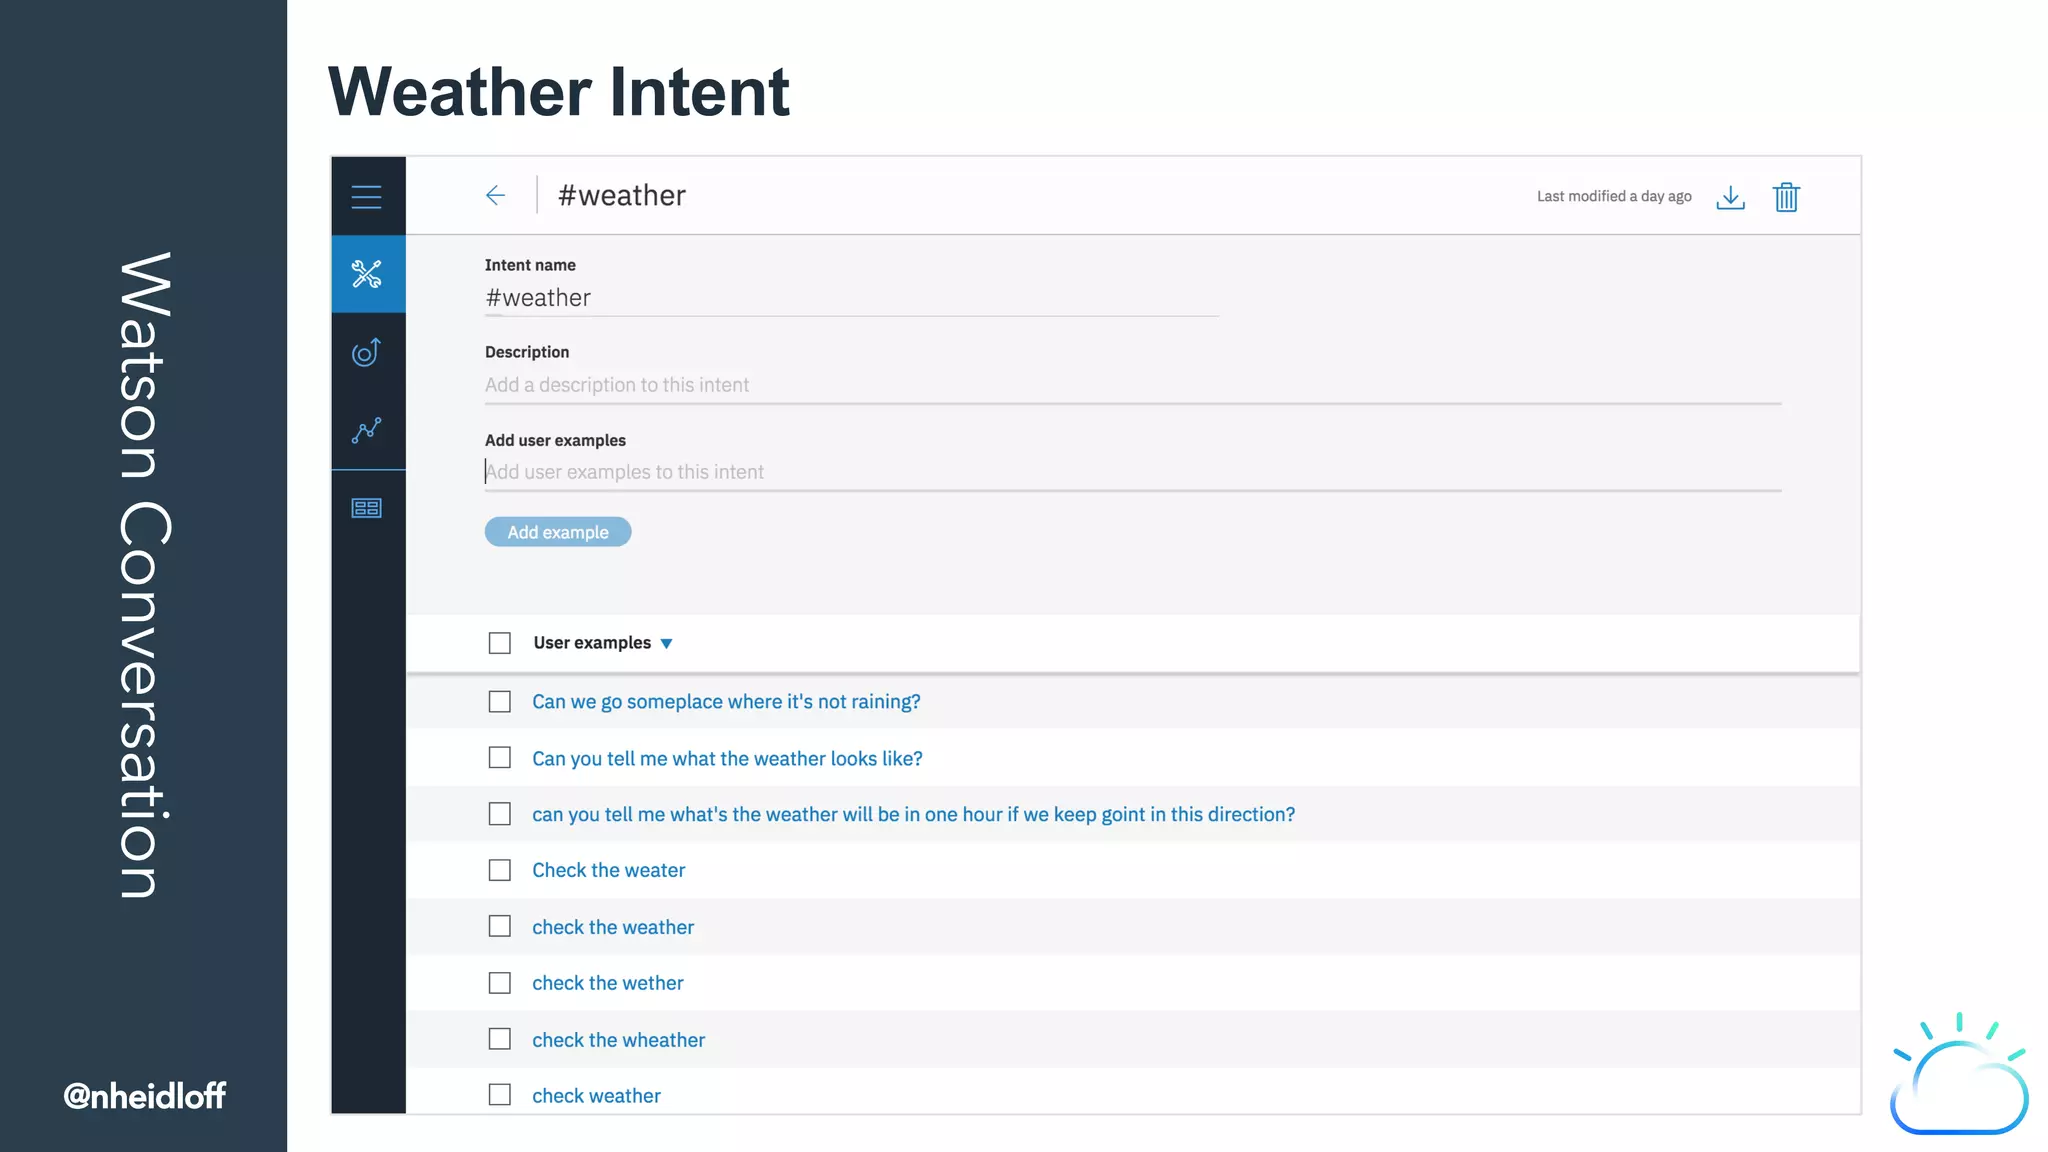Open the analytics graph sidebar icon
The image size is (2048, 1152).
pyautogui.click(x=367, y=430)
